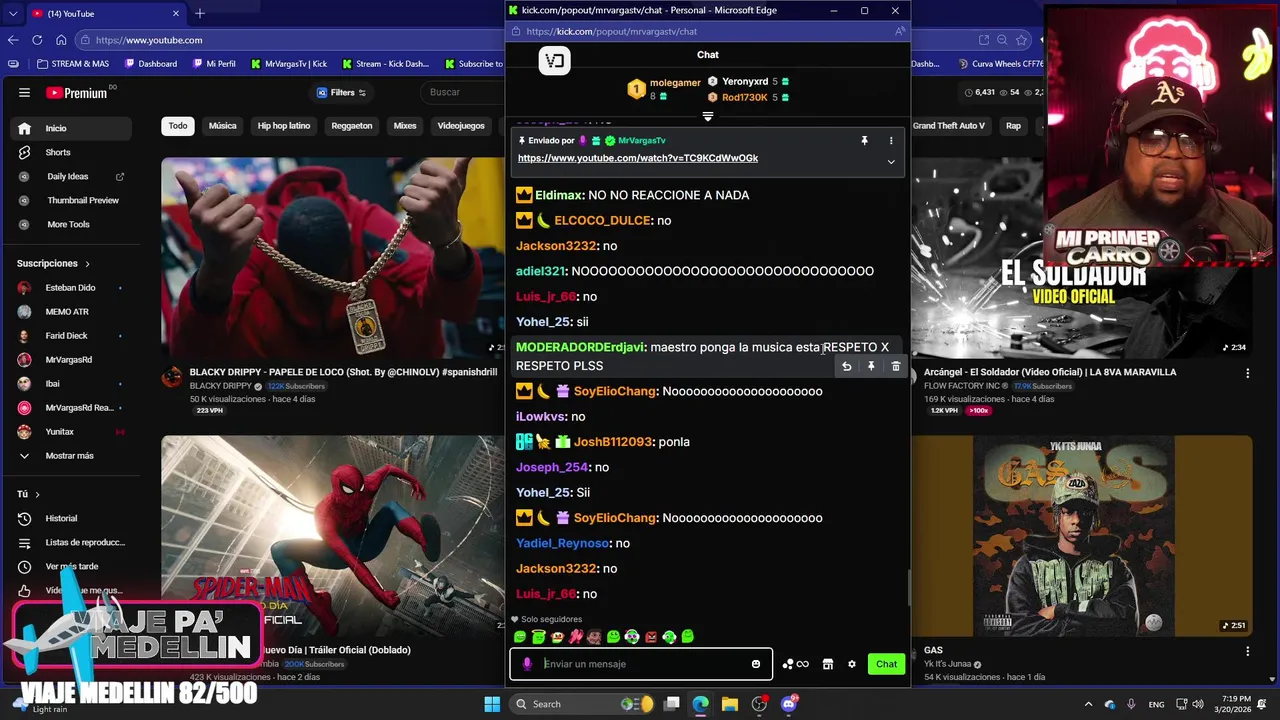Insert the first green quick emote
The image size is (1280, 720).
[520, 637]
